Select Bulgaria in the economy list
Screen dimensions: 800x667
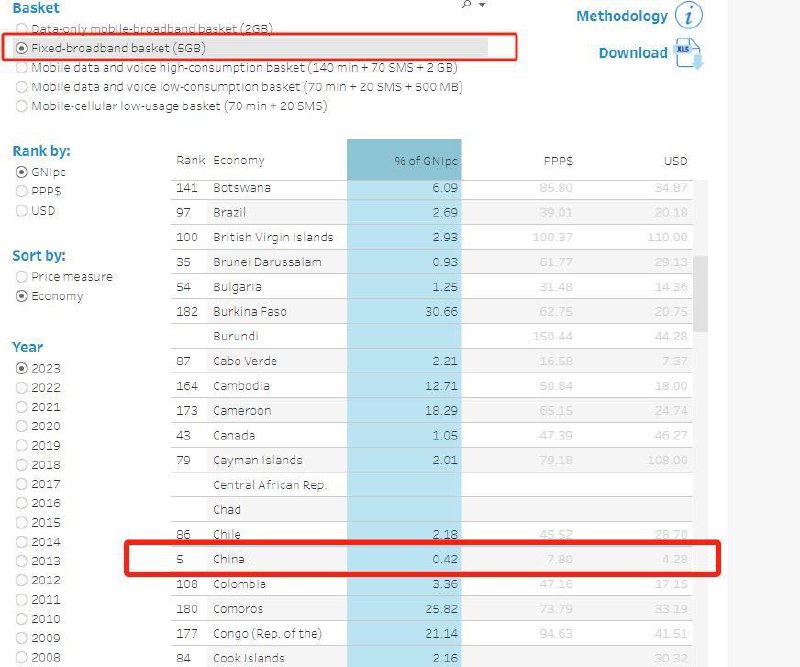pos(237,287)
